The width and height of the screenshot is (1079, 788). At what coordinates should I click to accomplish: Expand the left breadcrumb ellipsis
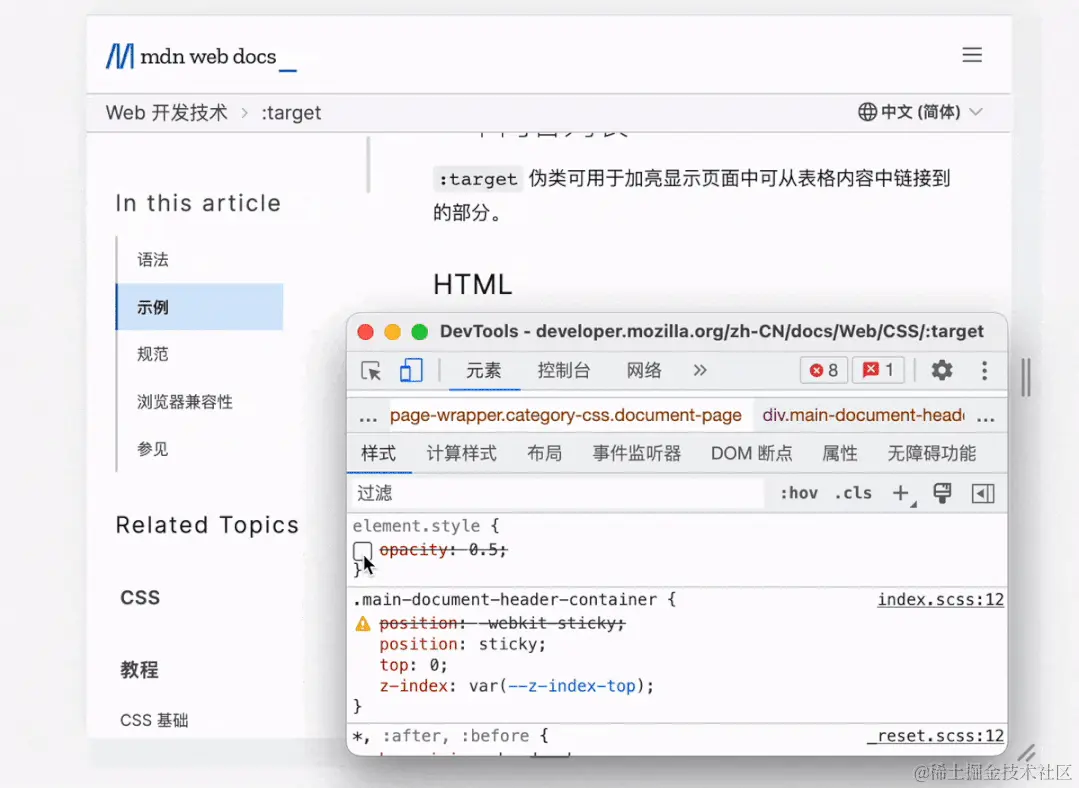click(368, 416)
